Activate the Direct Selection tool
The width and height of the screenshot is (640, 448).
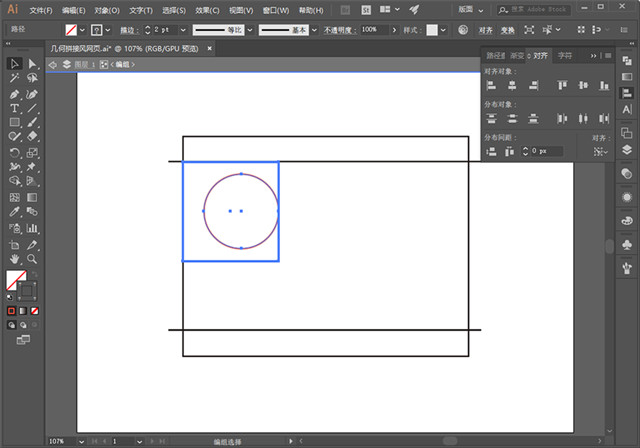coord(33,63)
